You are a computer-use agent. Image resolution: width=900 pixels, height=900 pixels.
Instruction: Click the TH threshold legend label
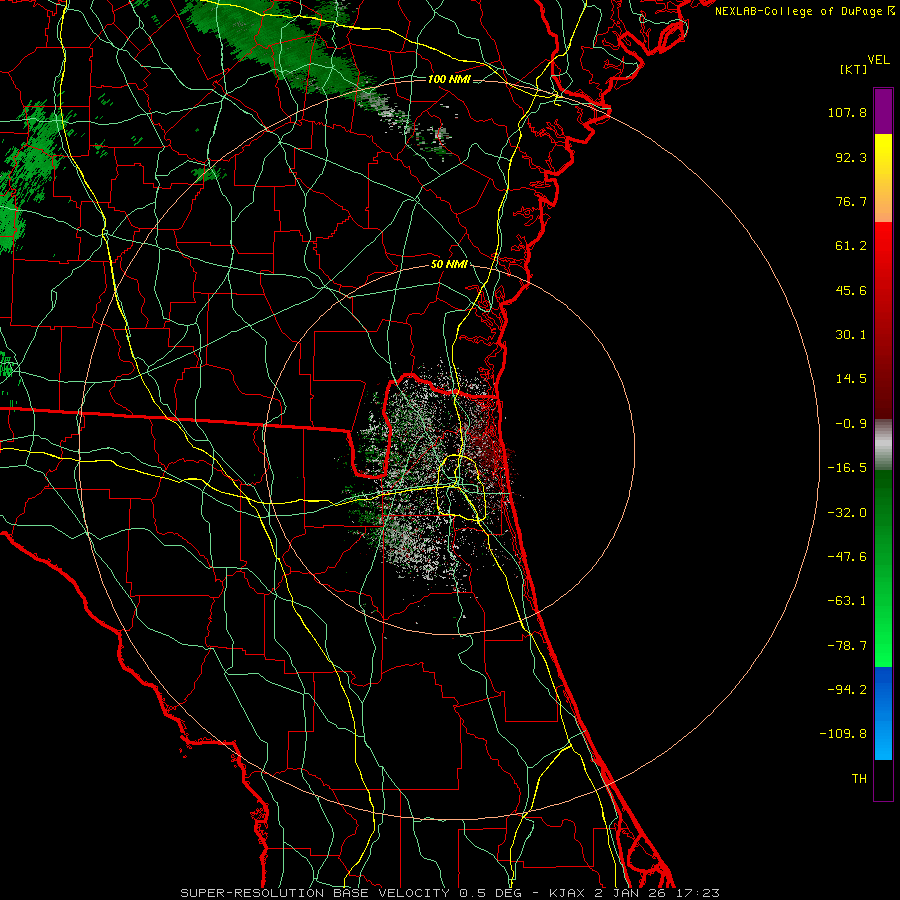(859, 778)
